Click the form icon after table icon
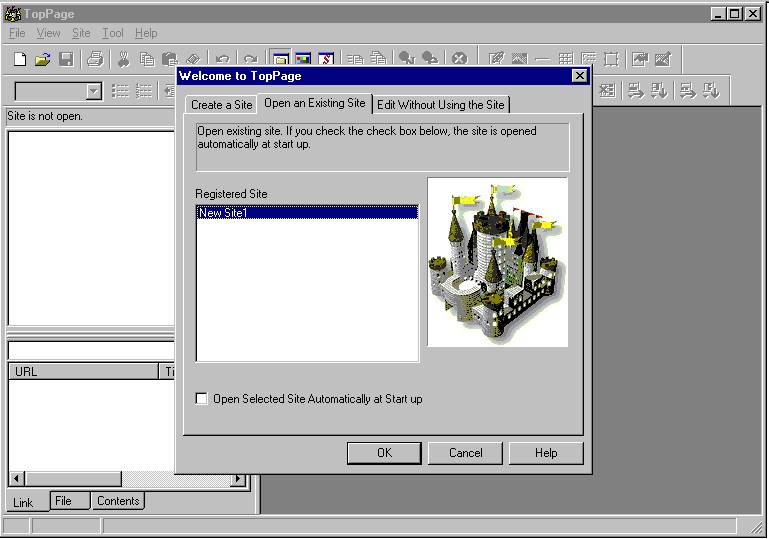The height and width of the screenshot is (539, 769). coord(588,59)
